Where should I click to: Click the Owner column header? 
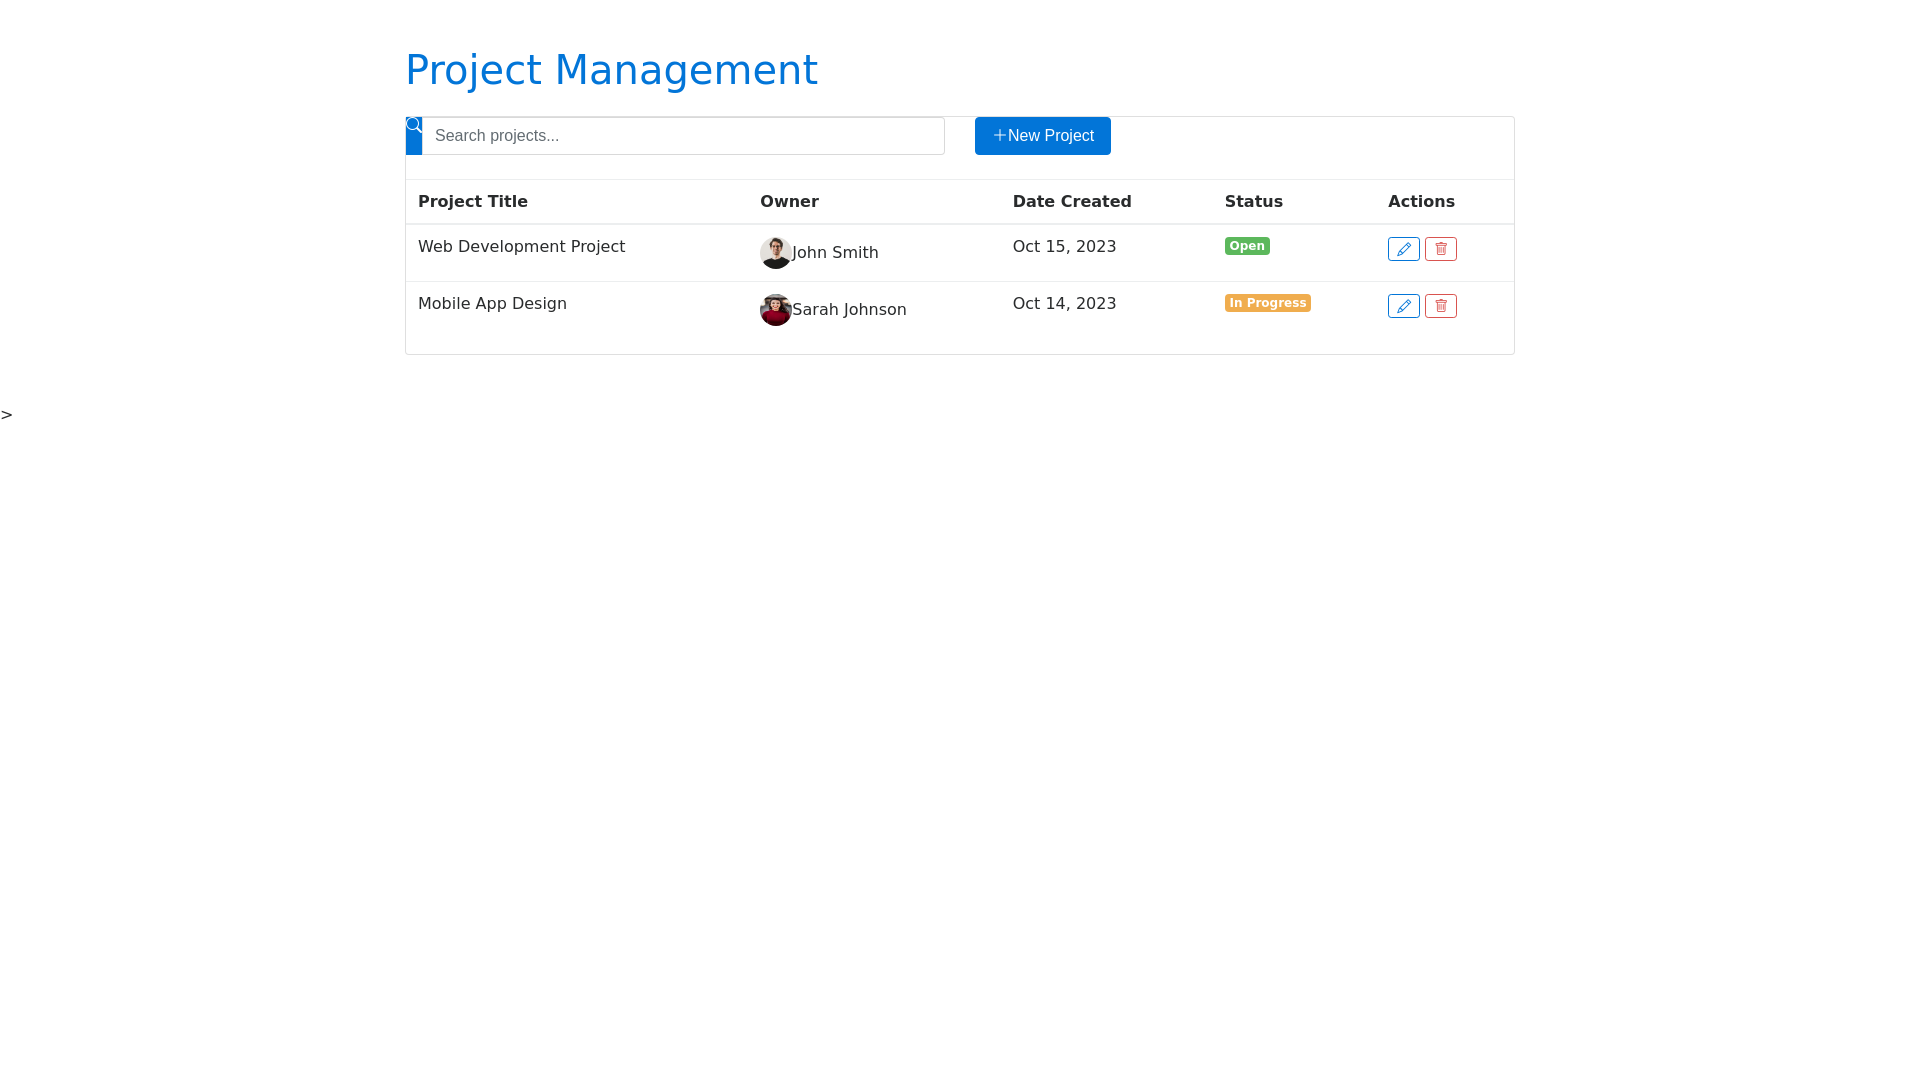(788, 202)
